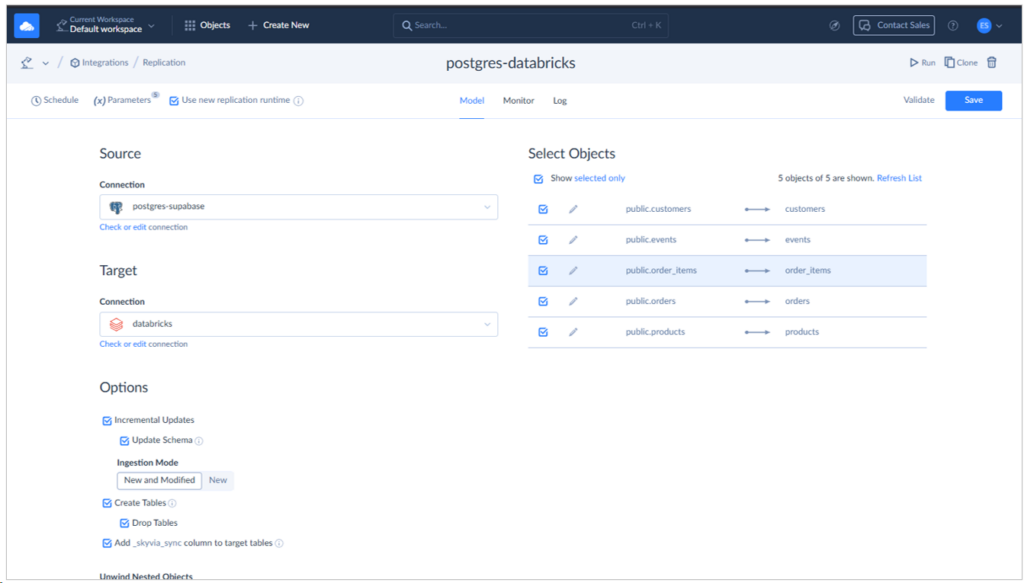This screenshot has height=583, width=1024.
Task: Click the Validate button
Action: point(918,100)
